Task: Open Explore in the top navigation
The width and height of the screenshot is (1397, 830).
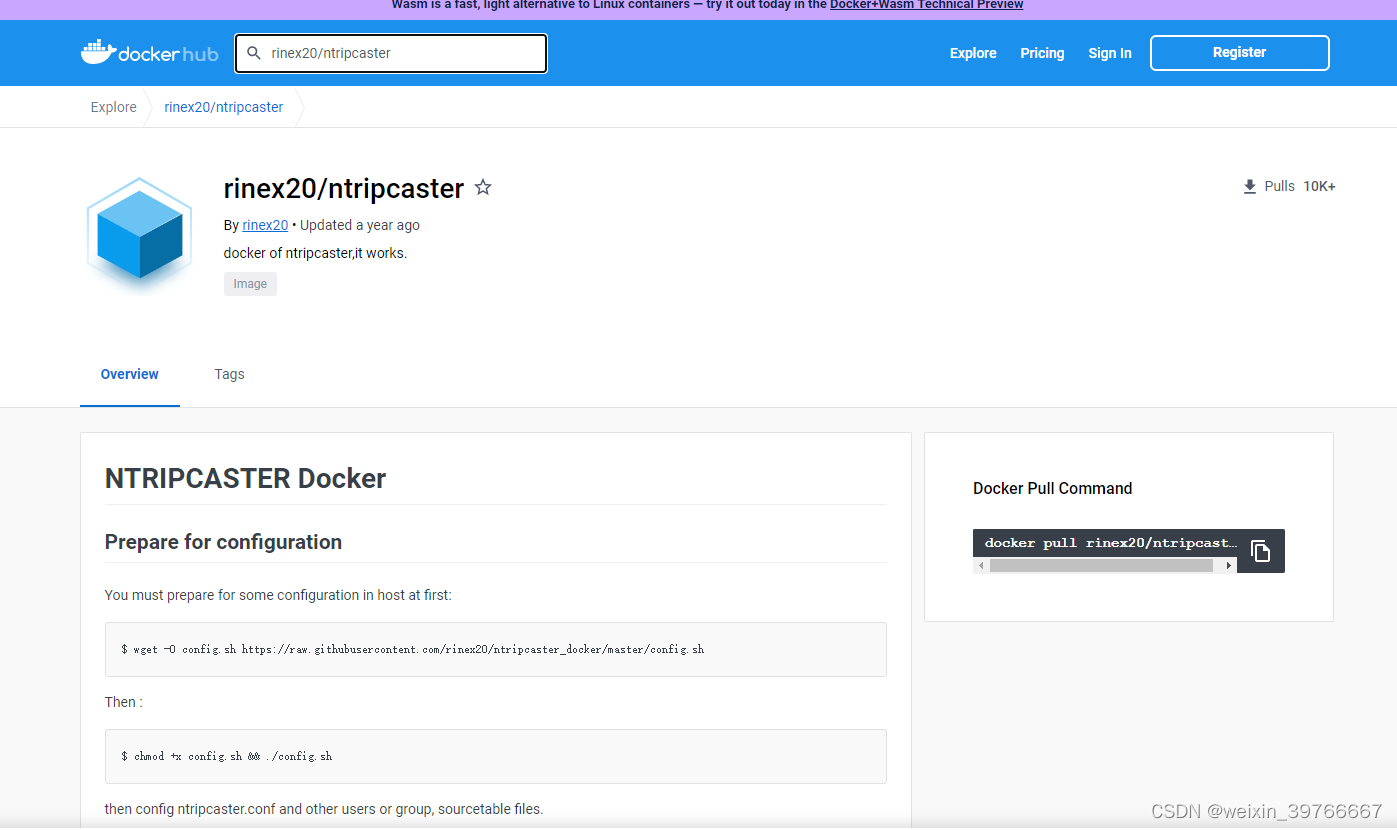Action: tap(973, 53)
